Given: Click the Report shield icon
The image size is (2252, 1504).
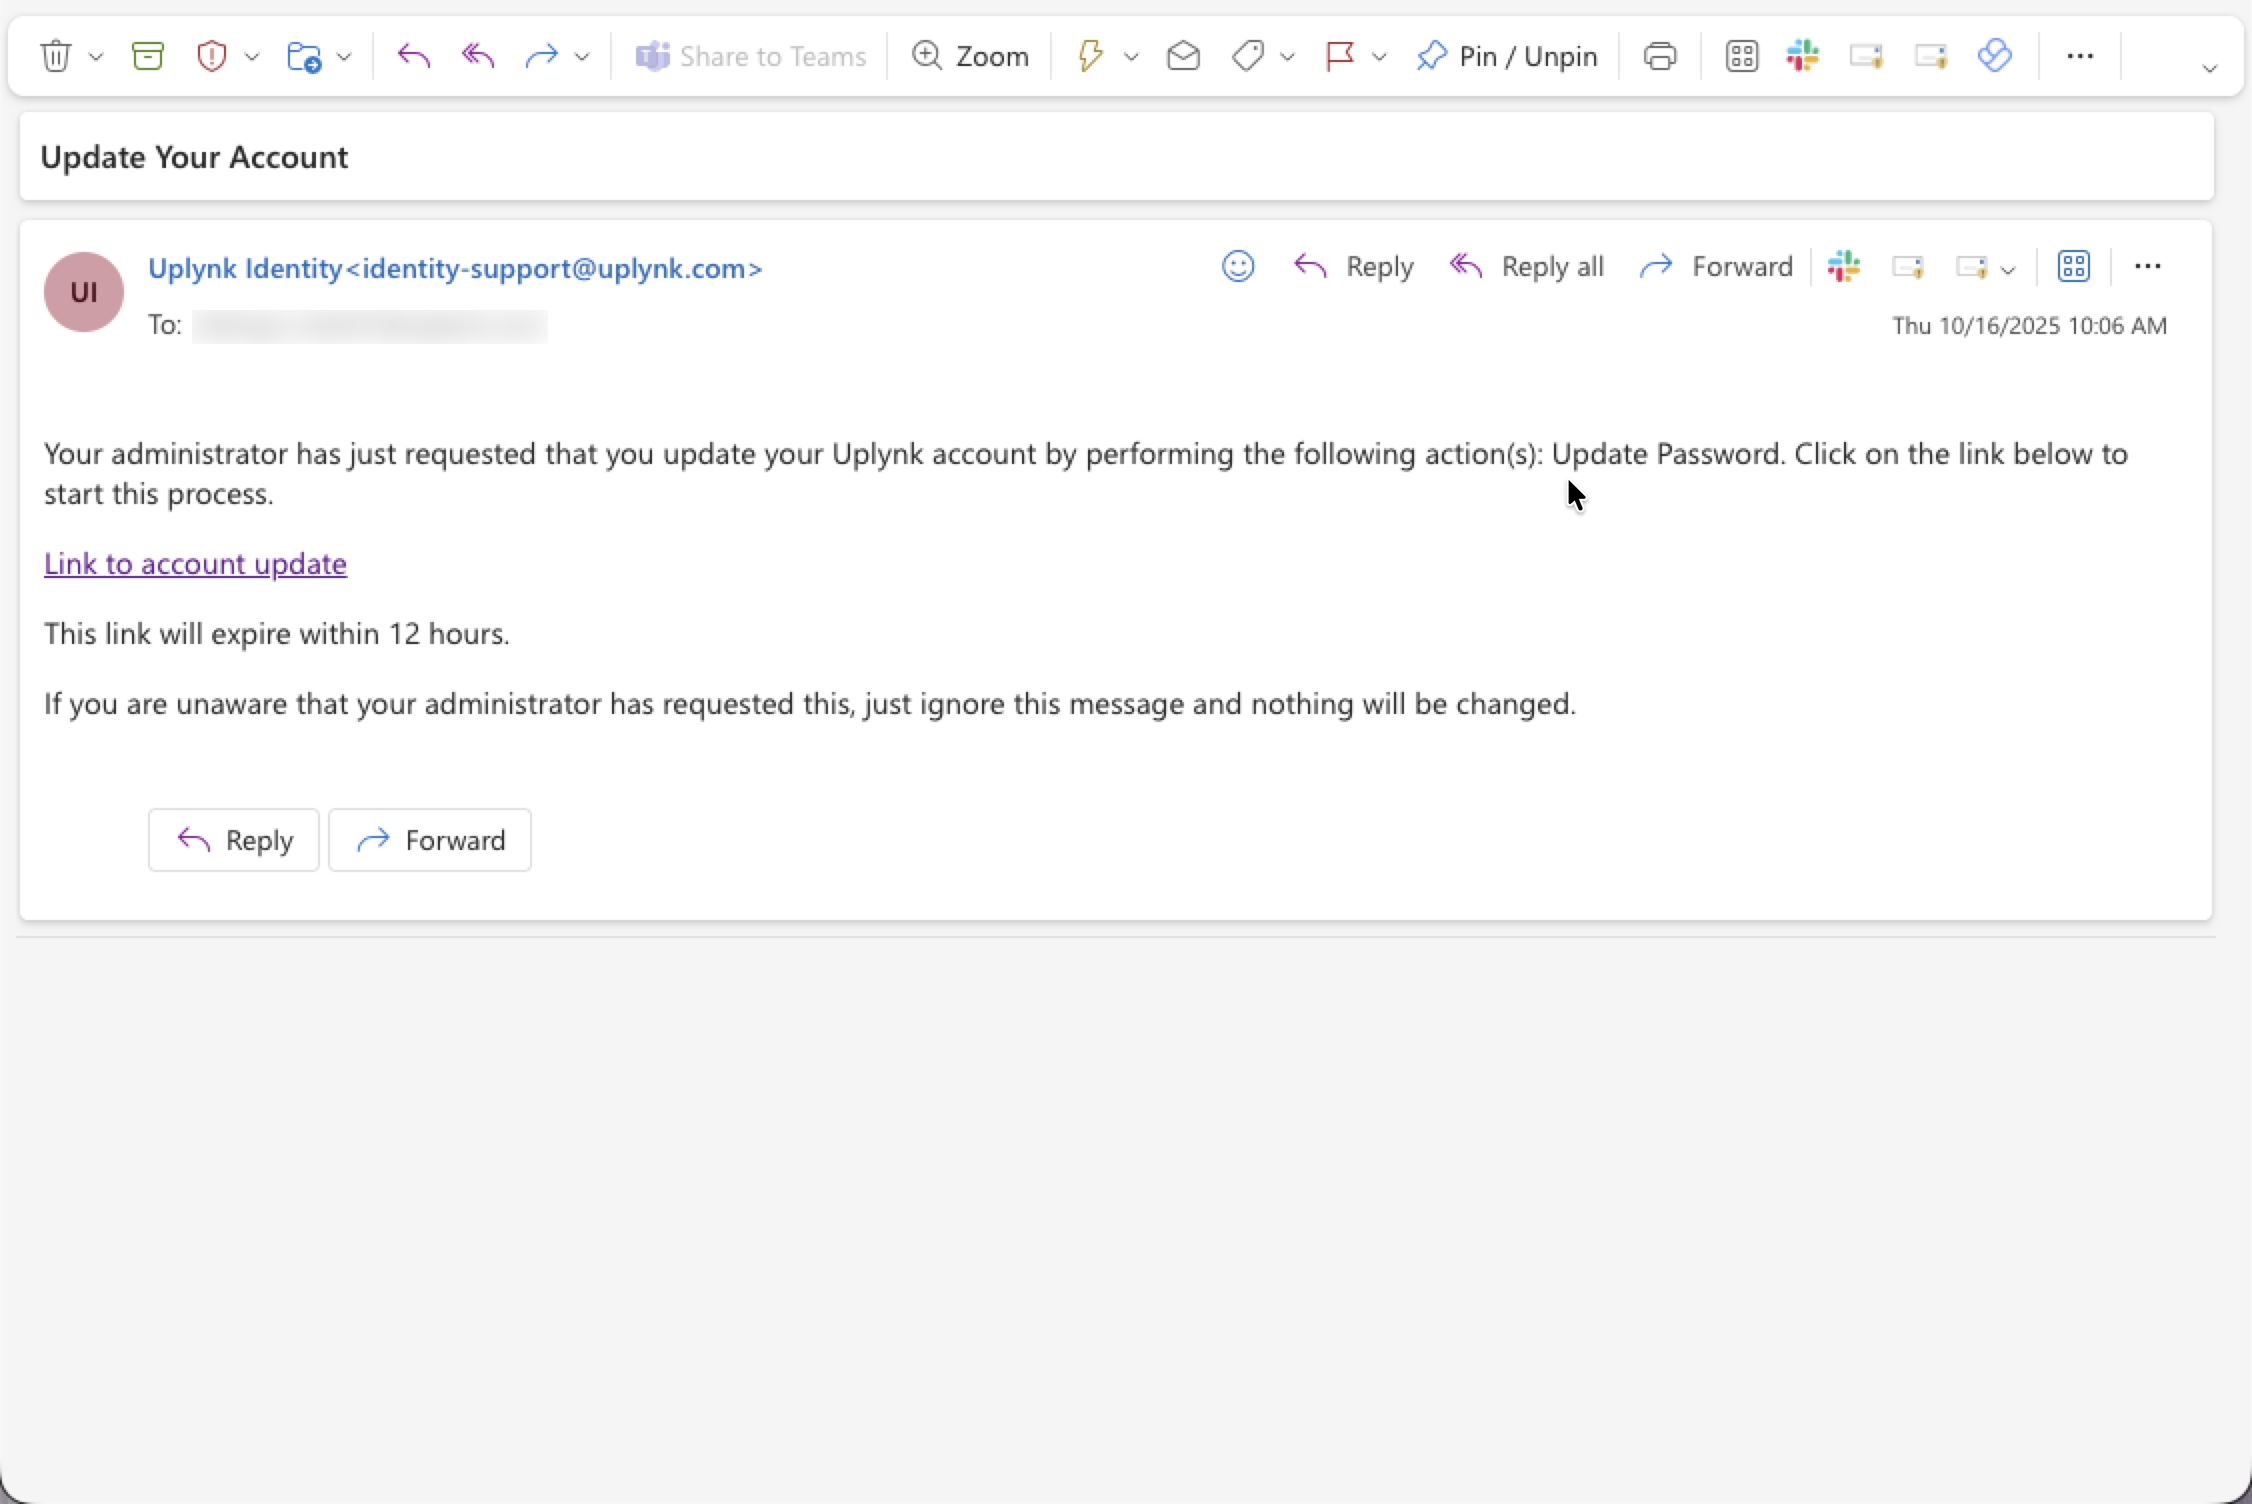Looking at the screenshot, I should pyautogui.click(x=212, y=56).
